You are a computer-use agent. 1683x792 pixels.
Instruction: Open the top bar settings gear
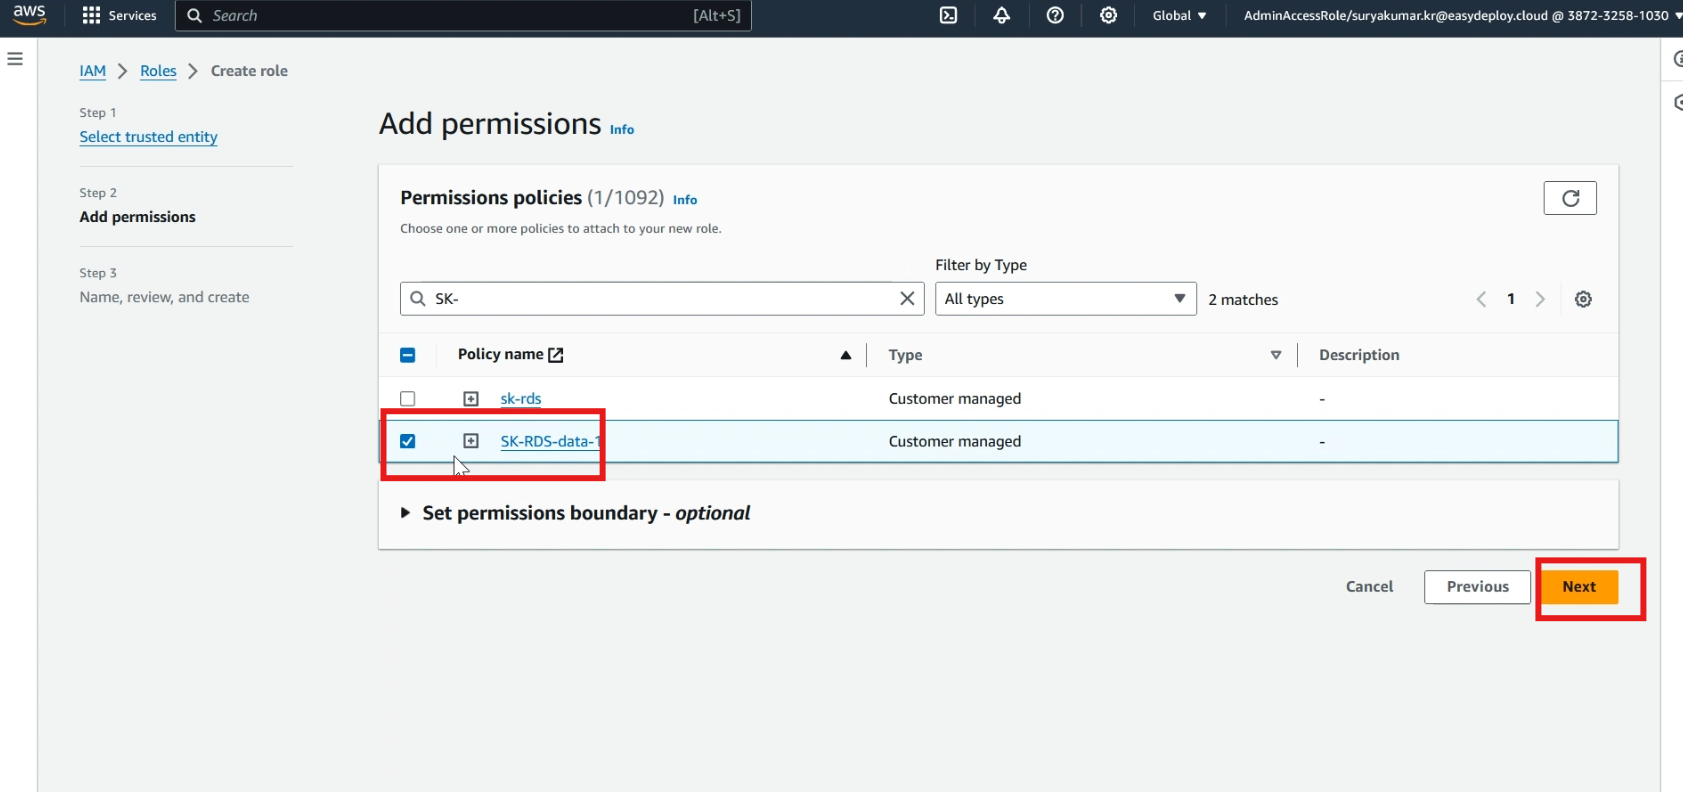pyautogui.click(x=1108, y=15)
